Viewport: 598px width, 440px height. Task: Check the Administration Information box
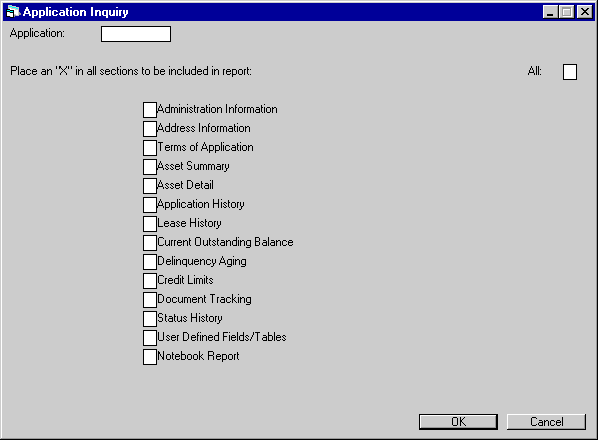coord(150,110)
